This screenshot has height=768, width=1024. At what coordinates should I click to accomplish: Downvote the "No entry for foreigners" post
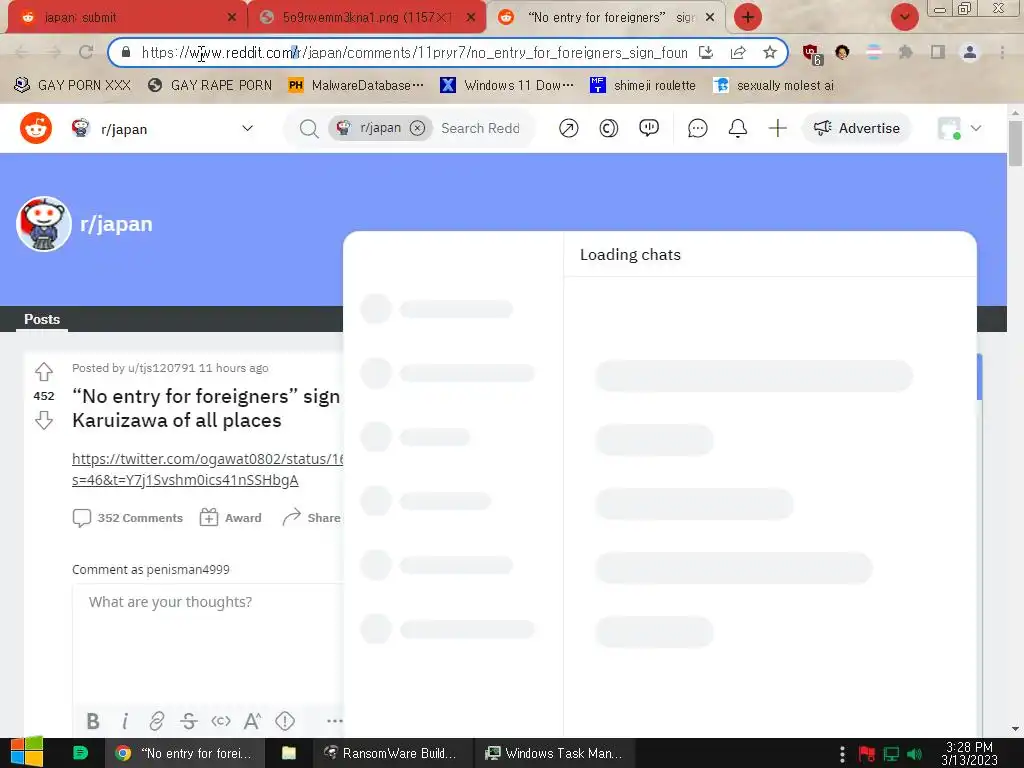point(44,420)
